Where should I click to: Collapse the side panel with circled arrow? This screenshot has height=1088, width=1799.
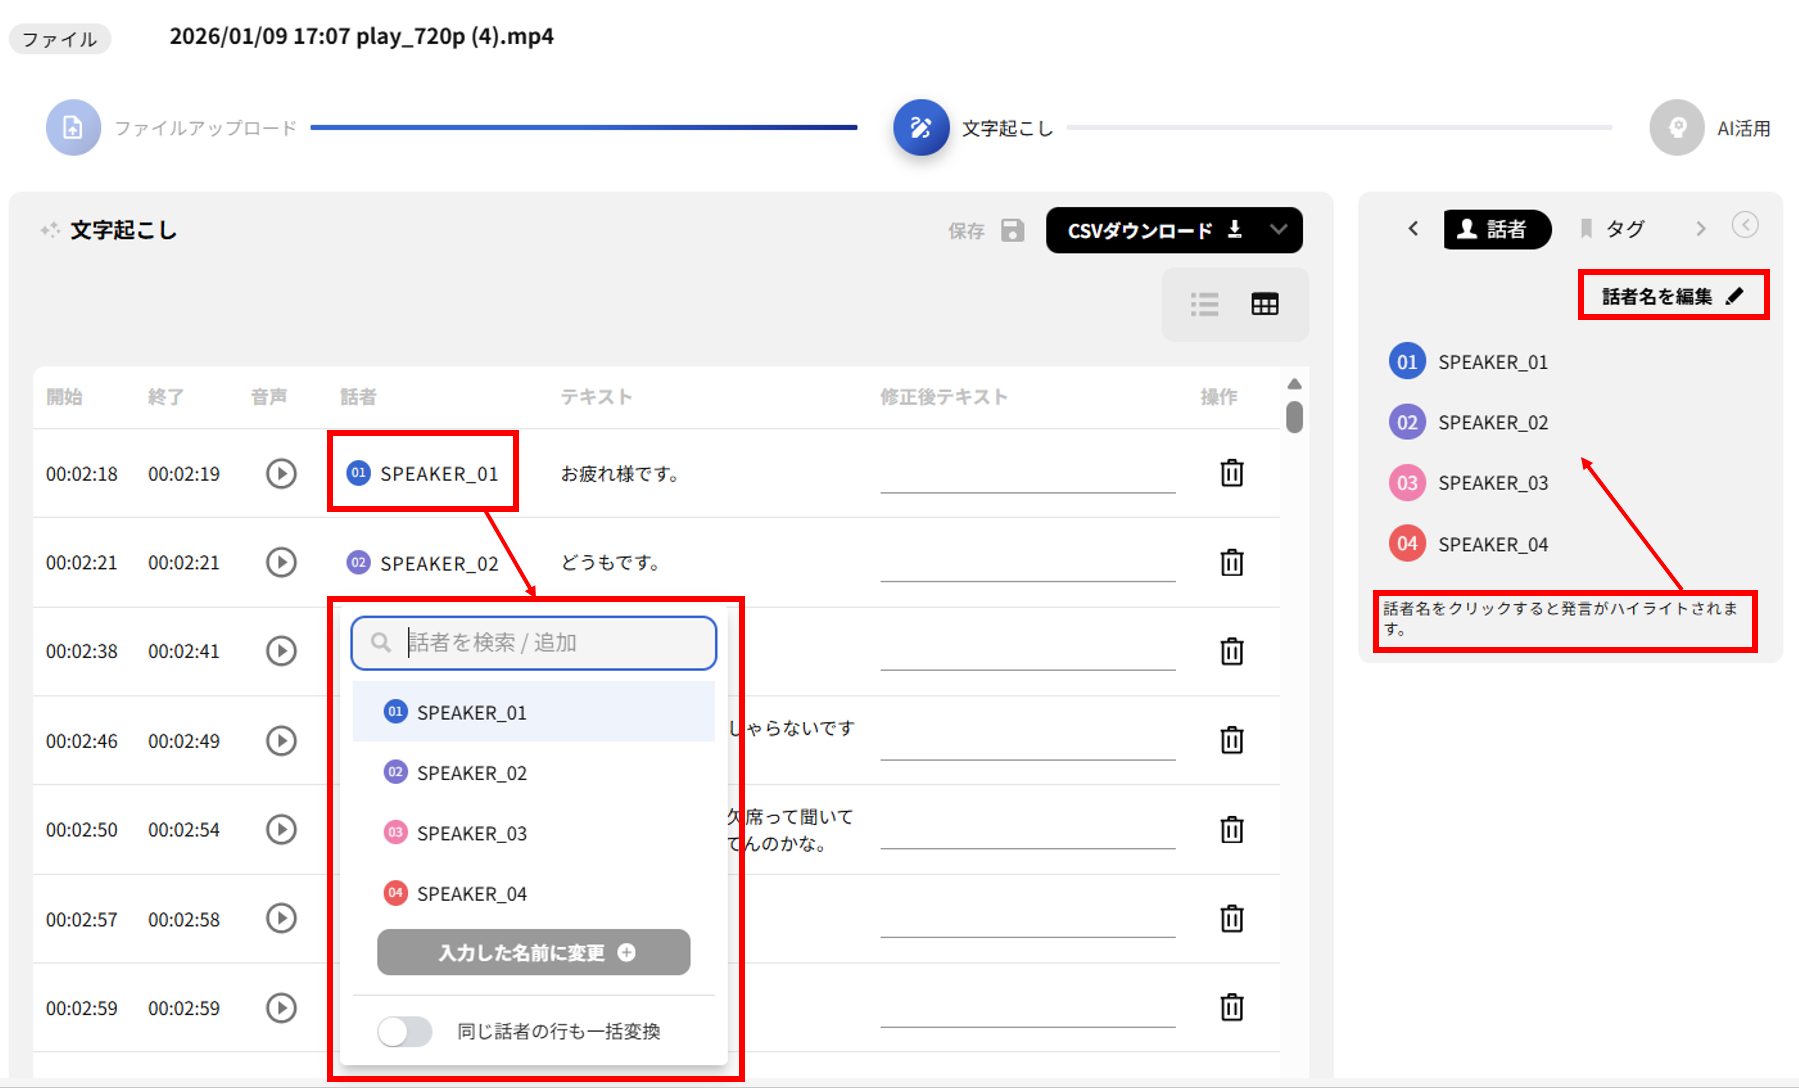click(1744, 225)
